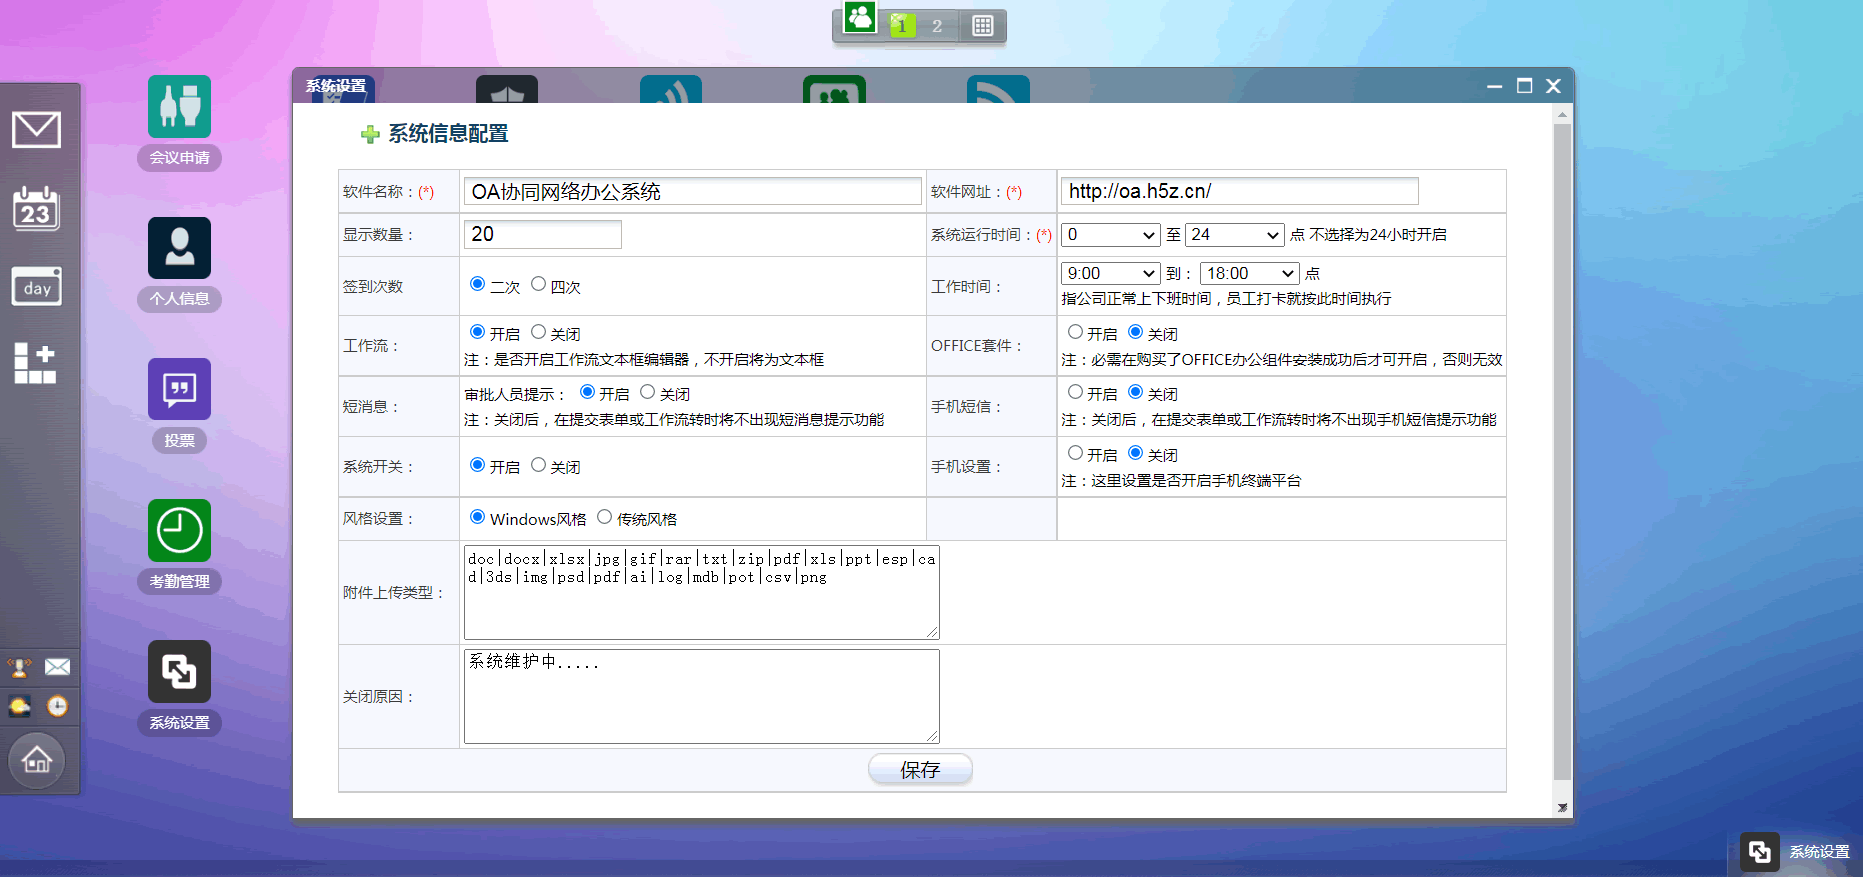
Task: Expand system run start hour dropdown
Action: pyautogui.click(x=1110, y=235)
